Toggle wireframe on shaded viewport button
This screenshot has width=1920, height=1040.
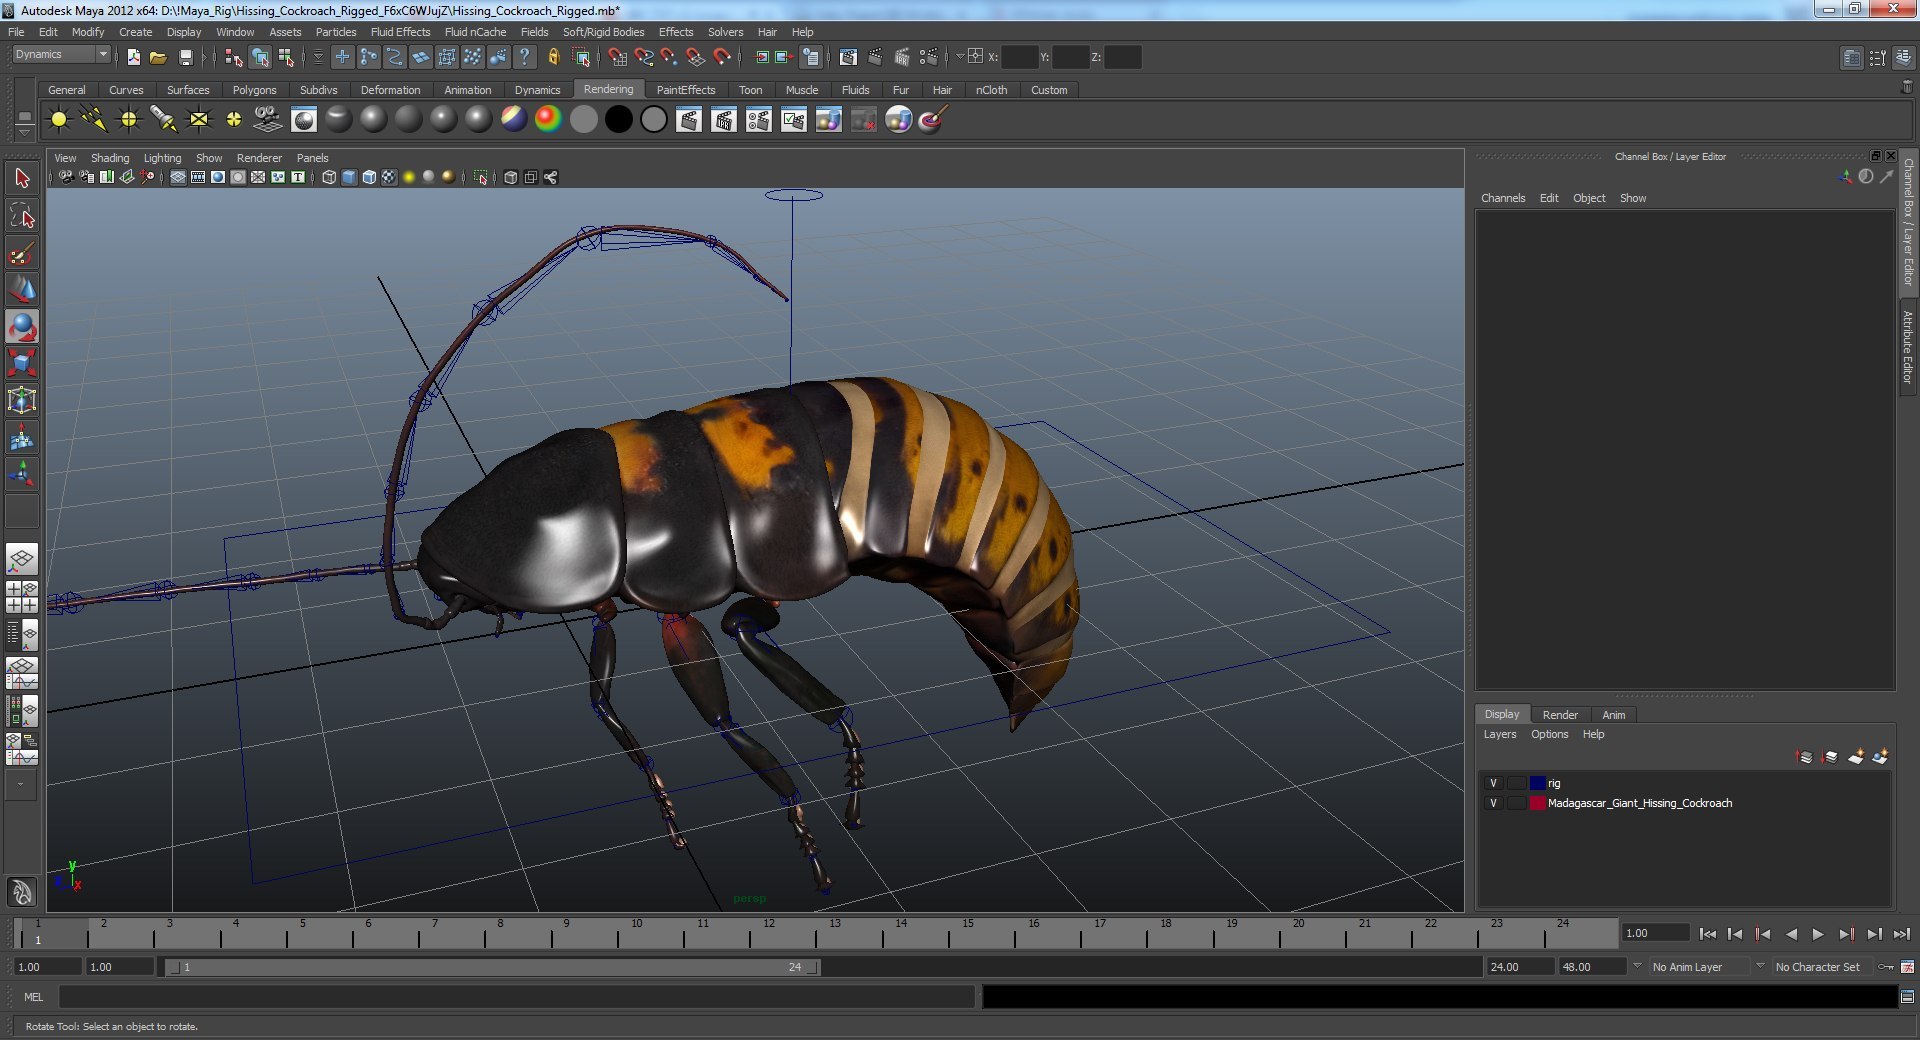click(369, 177)
